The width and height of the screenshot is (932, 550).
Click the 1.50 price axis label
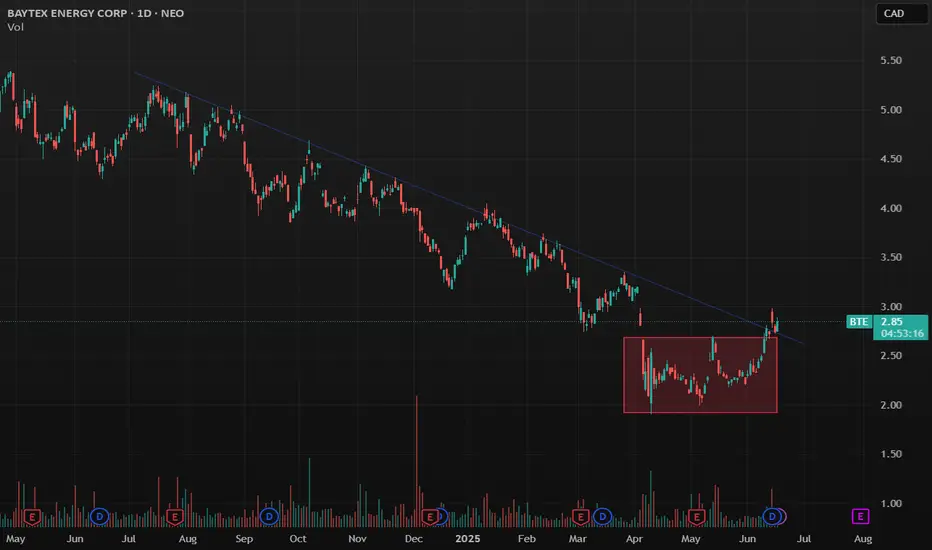click(x=891, y=454)
